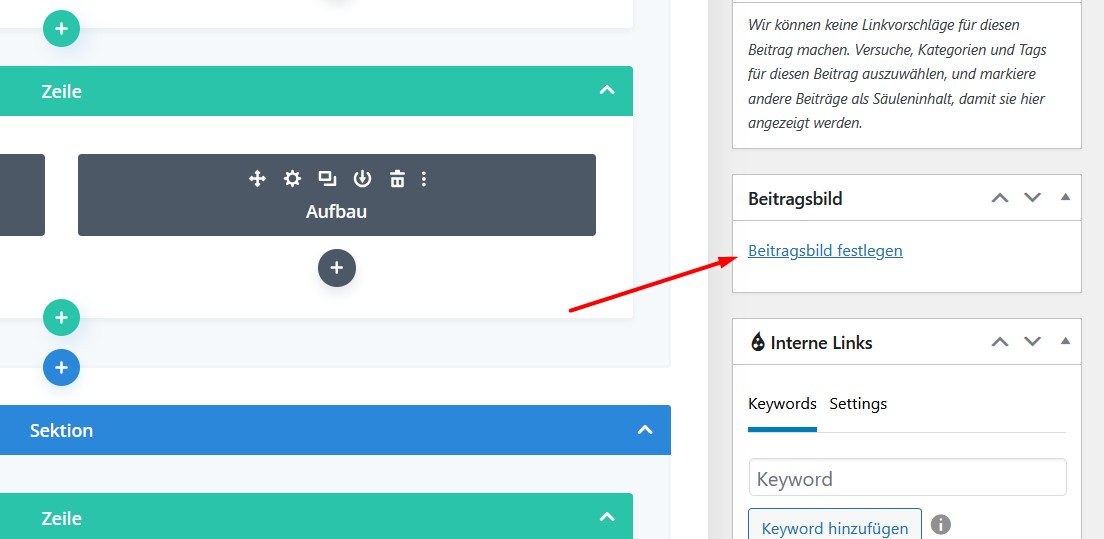Toggle the Beitragsbild panel triangle

[1065, 198]
